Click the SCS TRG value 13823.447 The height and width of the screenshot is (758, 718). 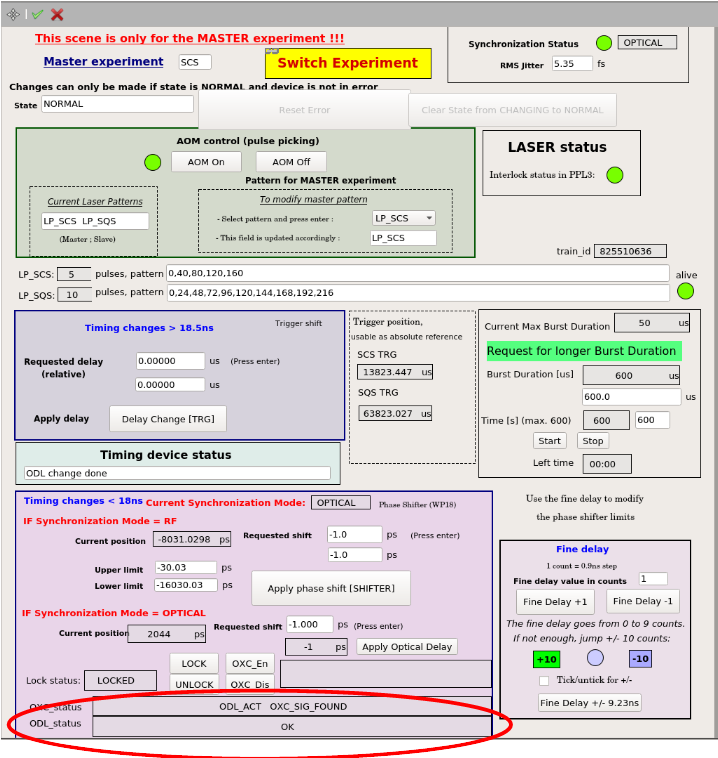point(395,372)
